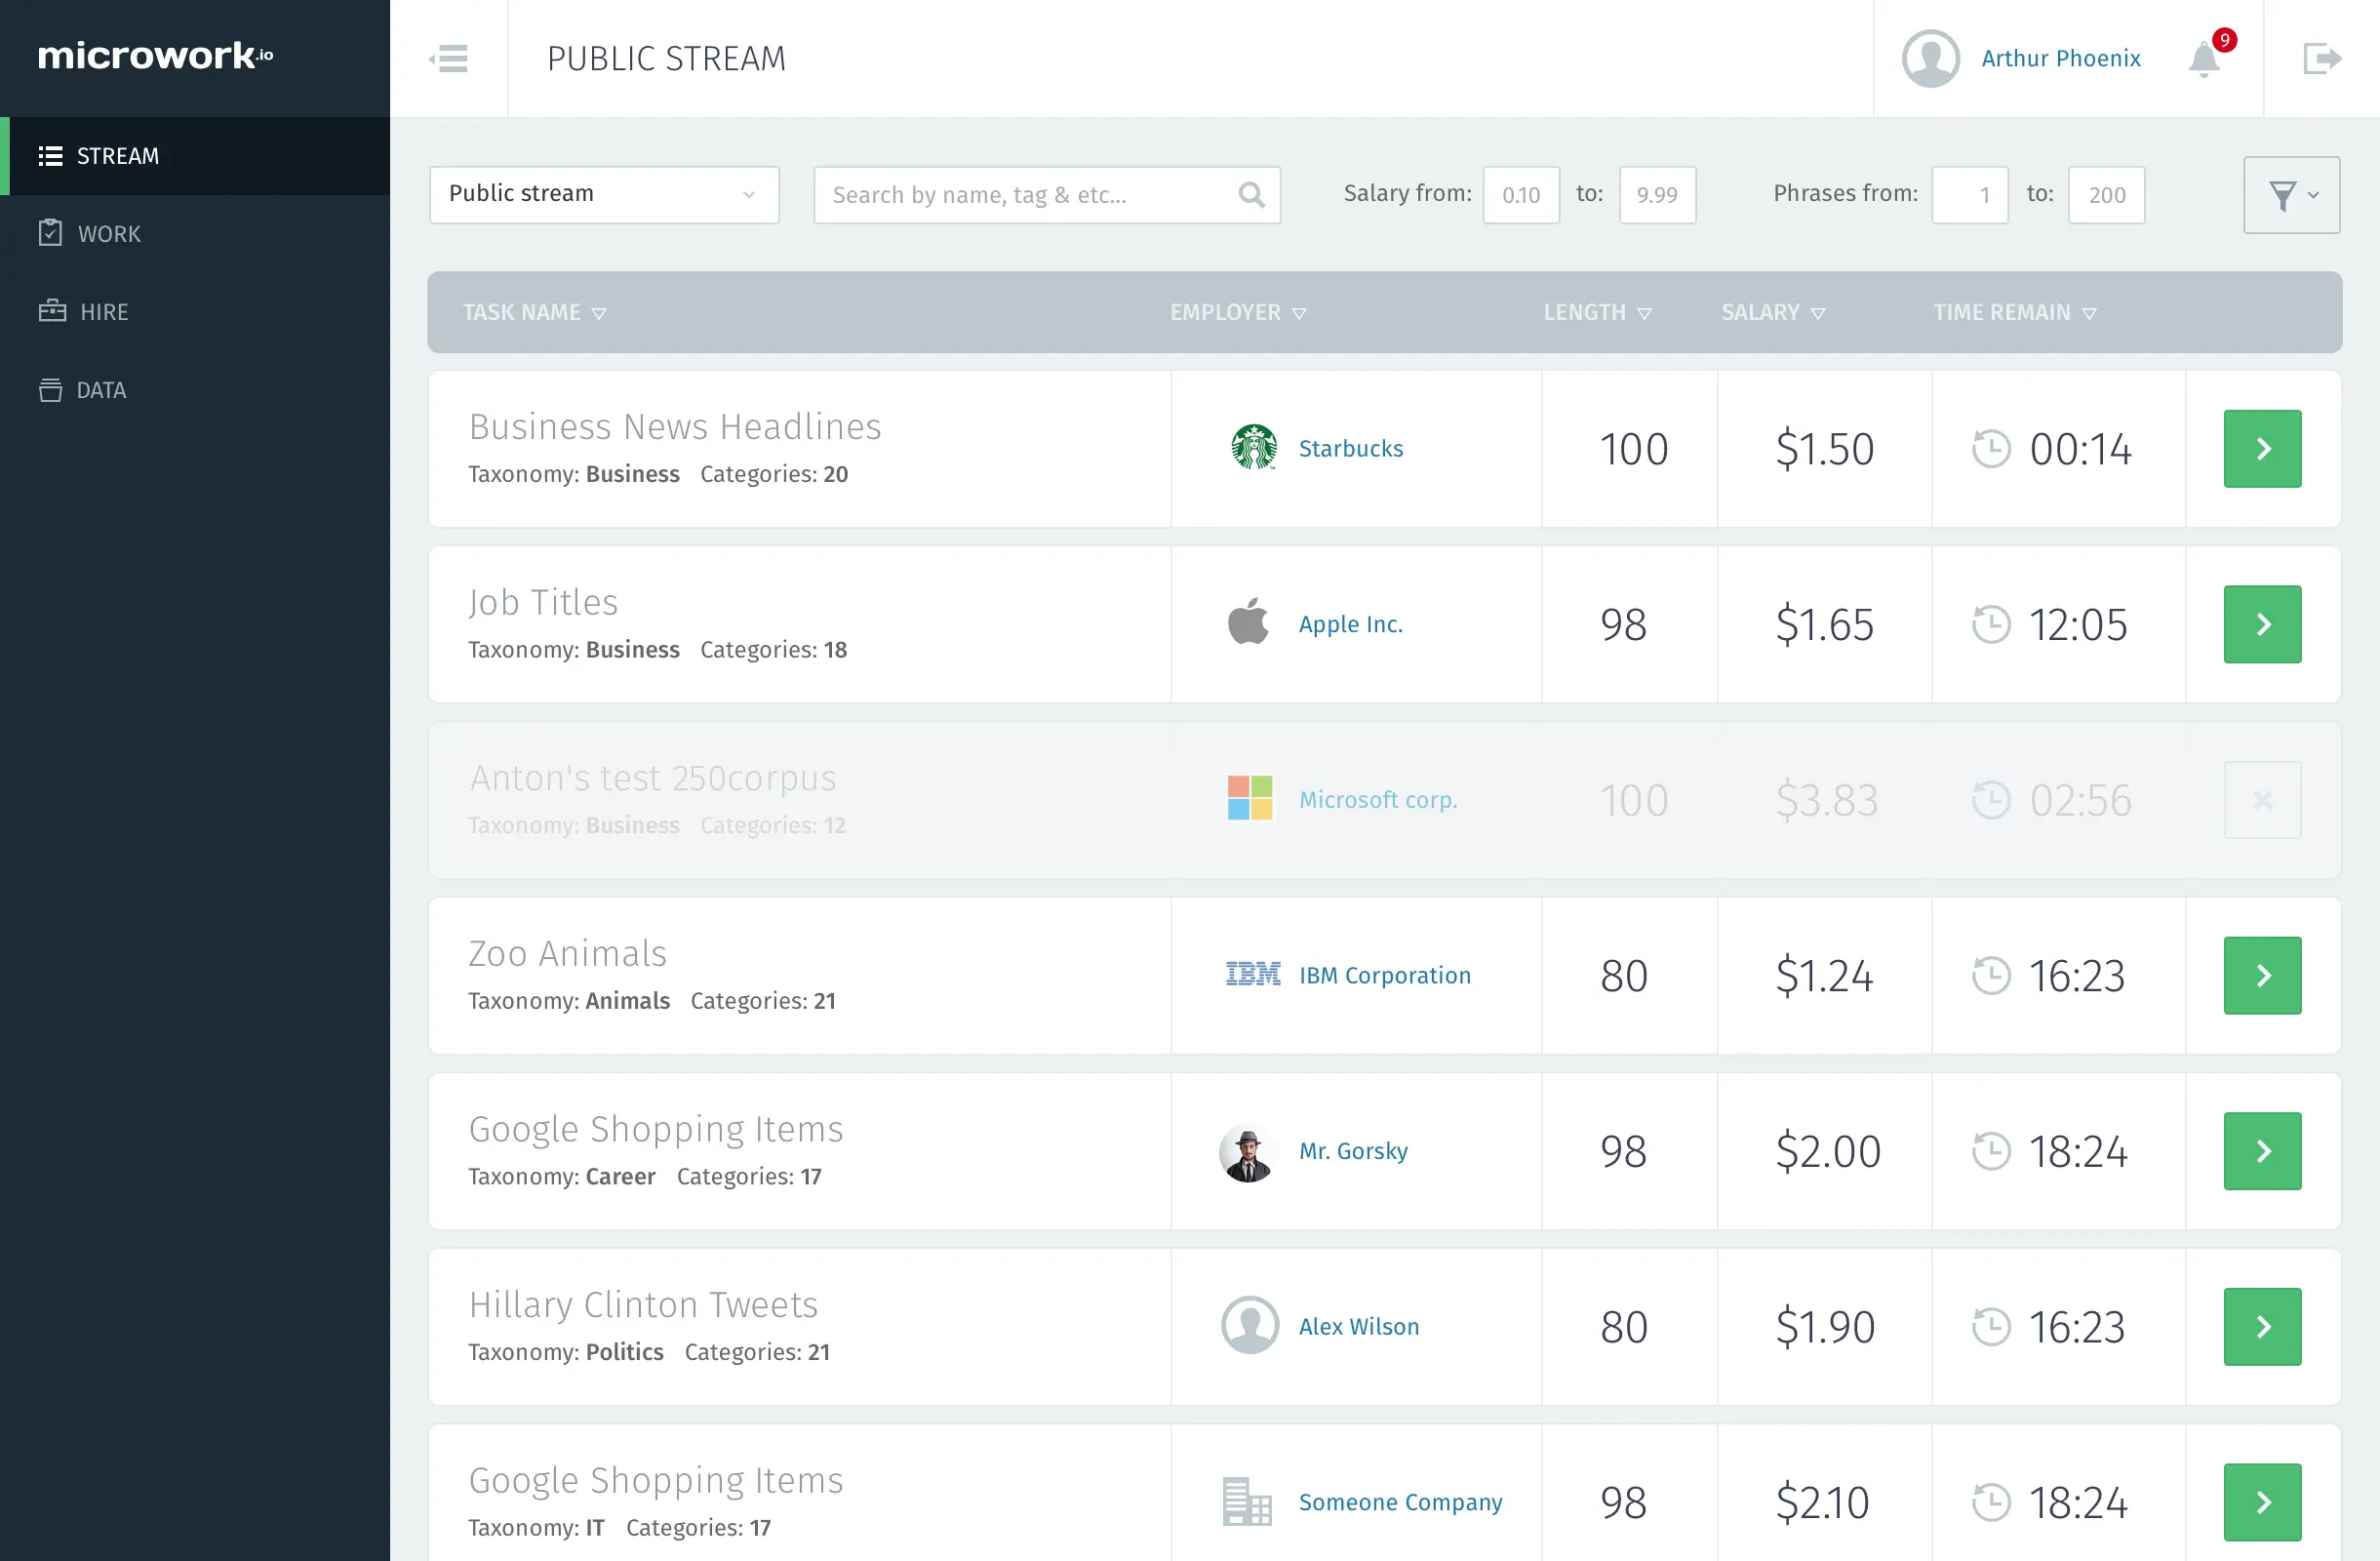Select Data in sidebar menu
Screen dimensions: 2380x1561
click(x=100, y=390)
